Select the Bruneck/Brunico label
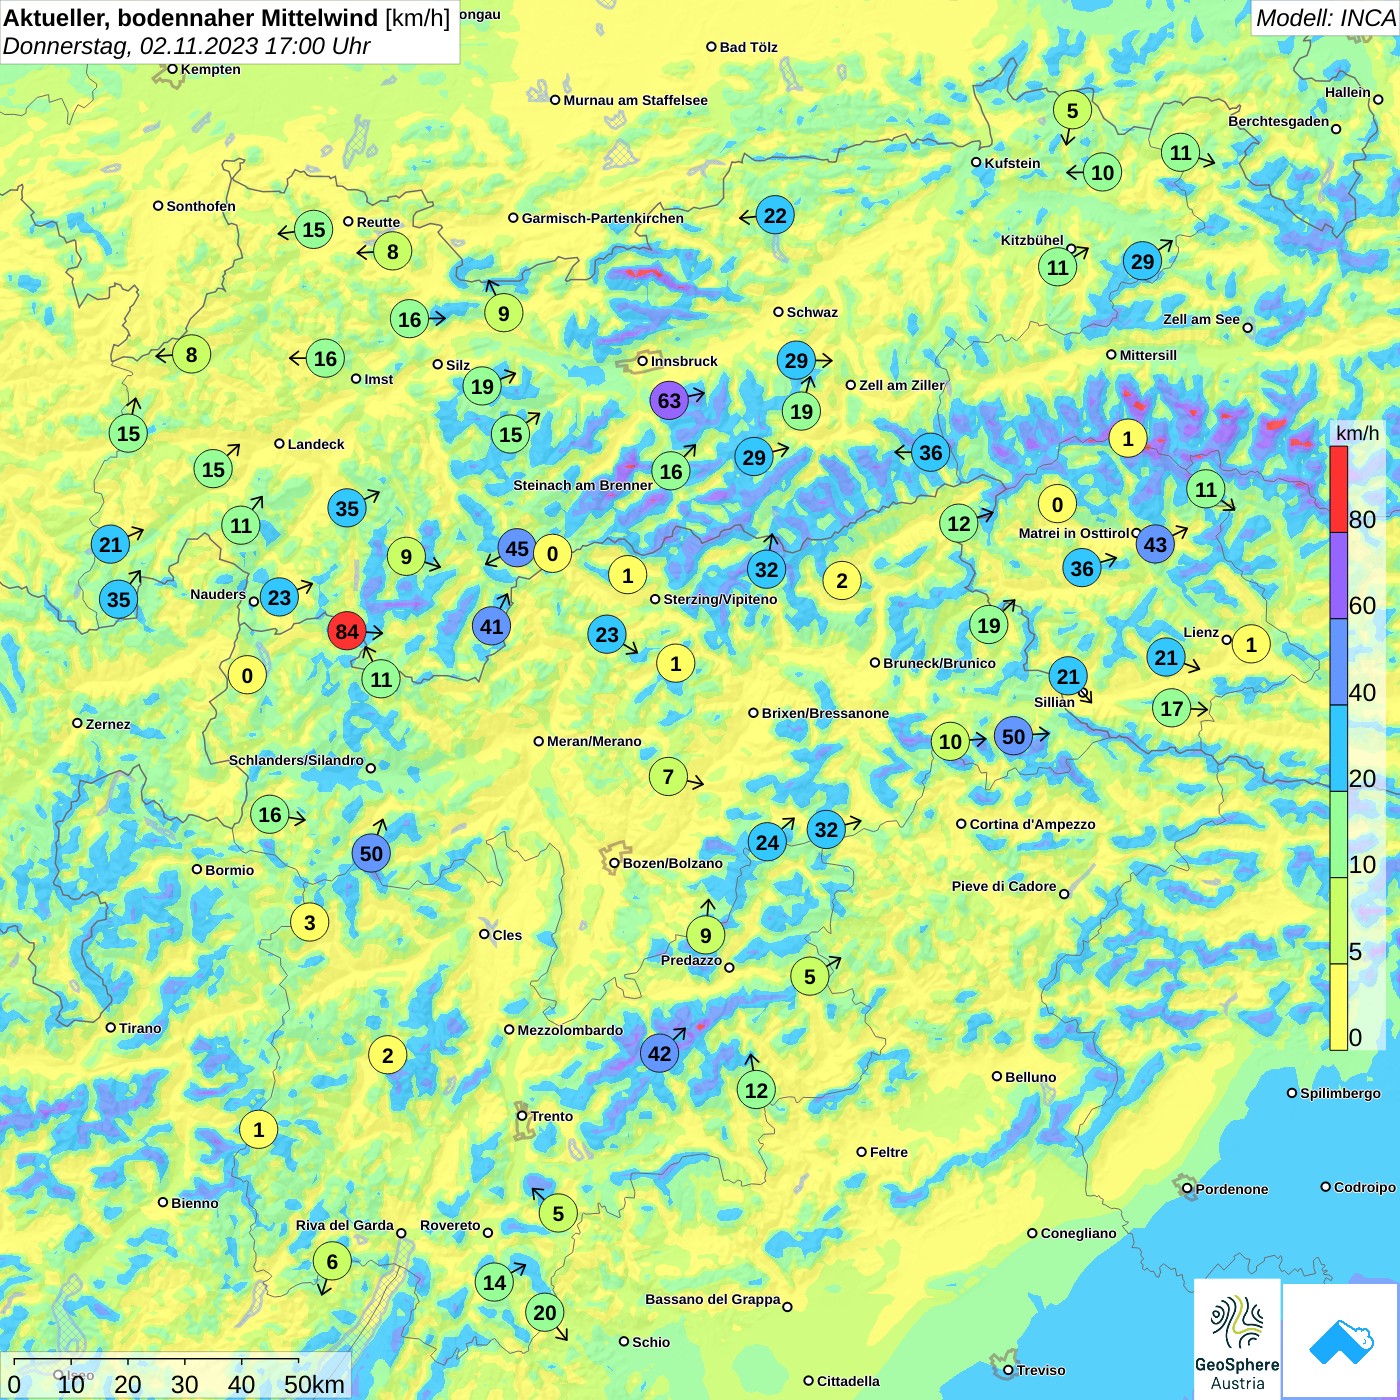 point(939,663)
